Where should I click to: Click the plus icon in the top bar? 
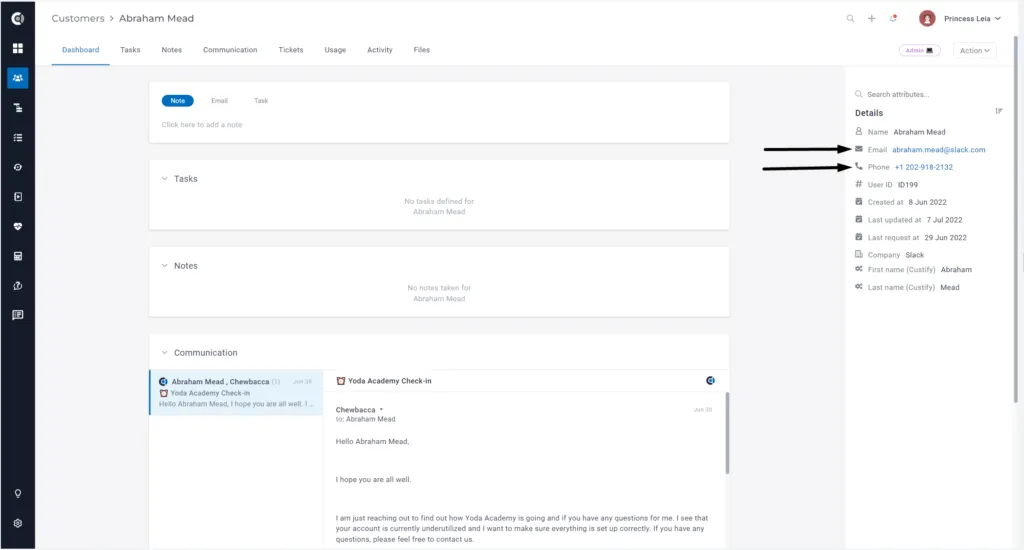[871, 18]
